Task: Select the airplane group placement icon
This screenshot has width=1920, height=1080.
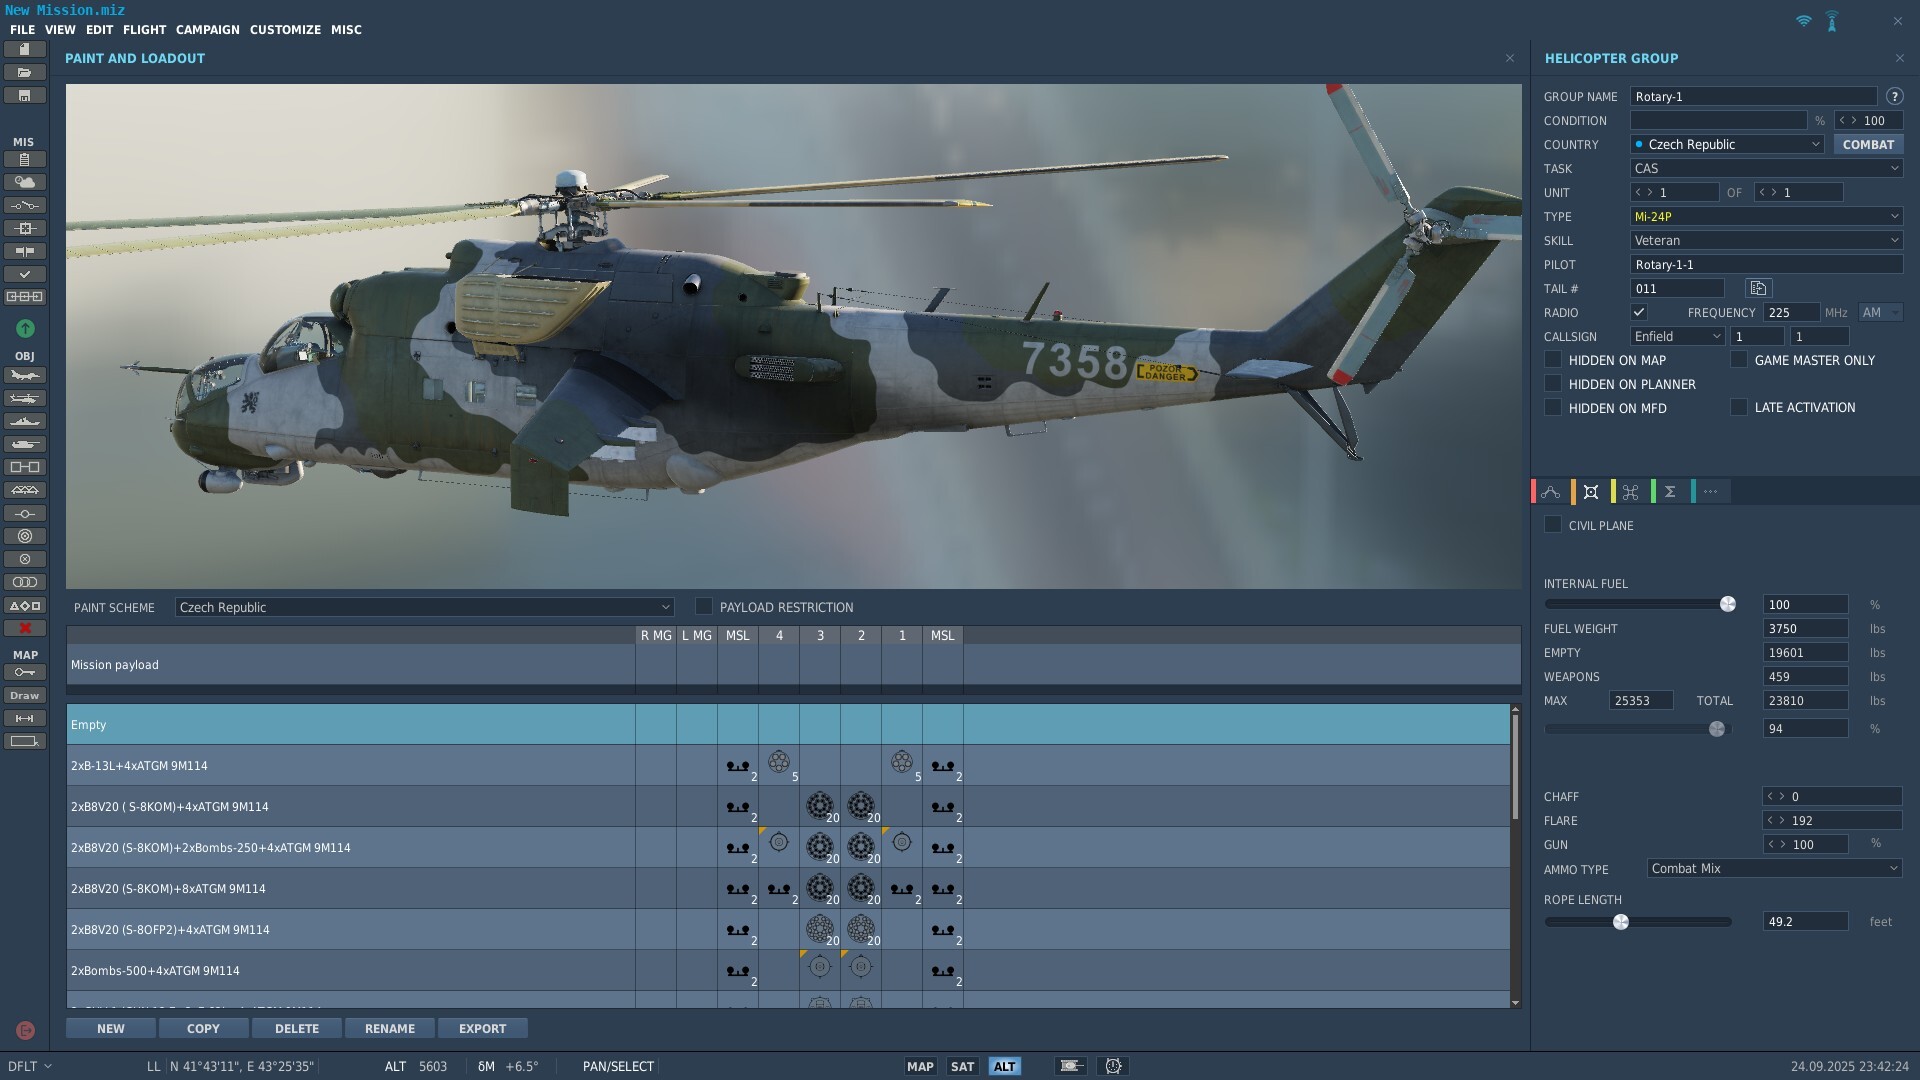Action: pos(25,375)
